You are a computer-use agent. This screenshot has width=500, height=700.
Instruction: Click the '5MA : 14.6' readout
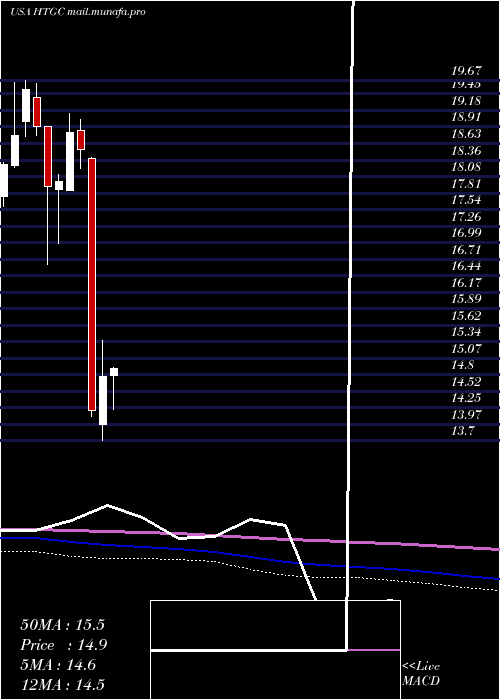coord(58,665)
